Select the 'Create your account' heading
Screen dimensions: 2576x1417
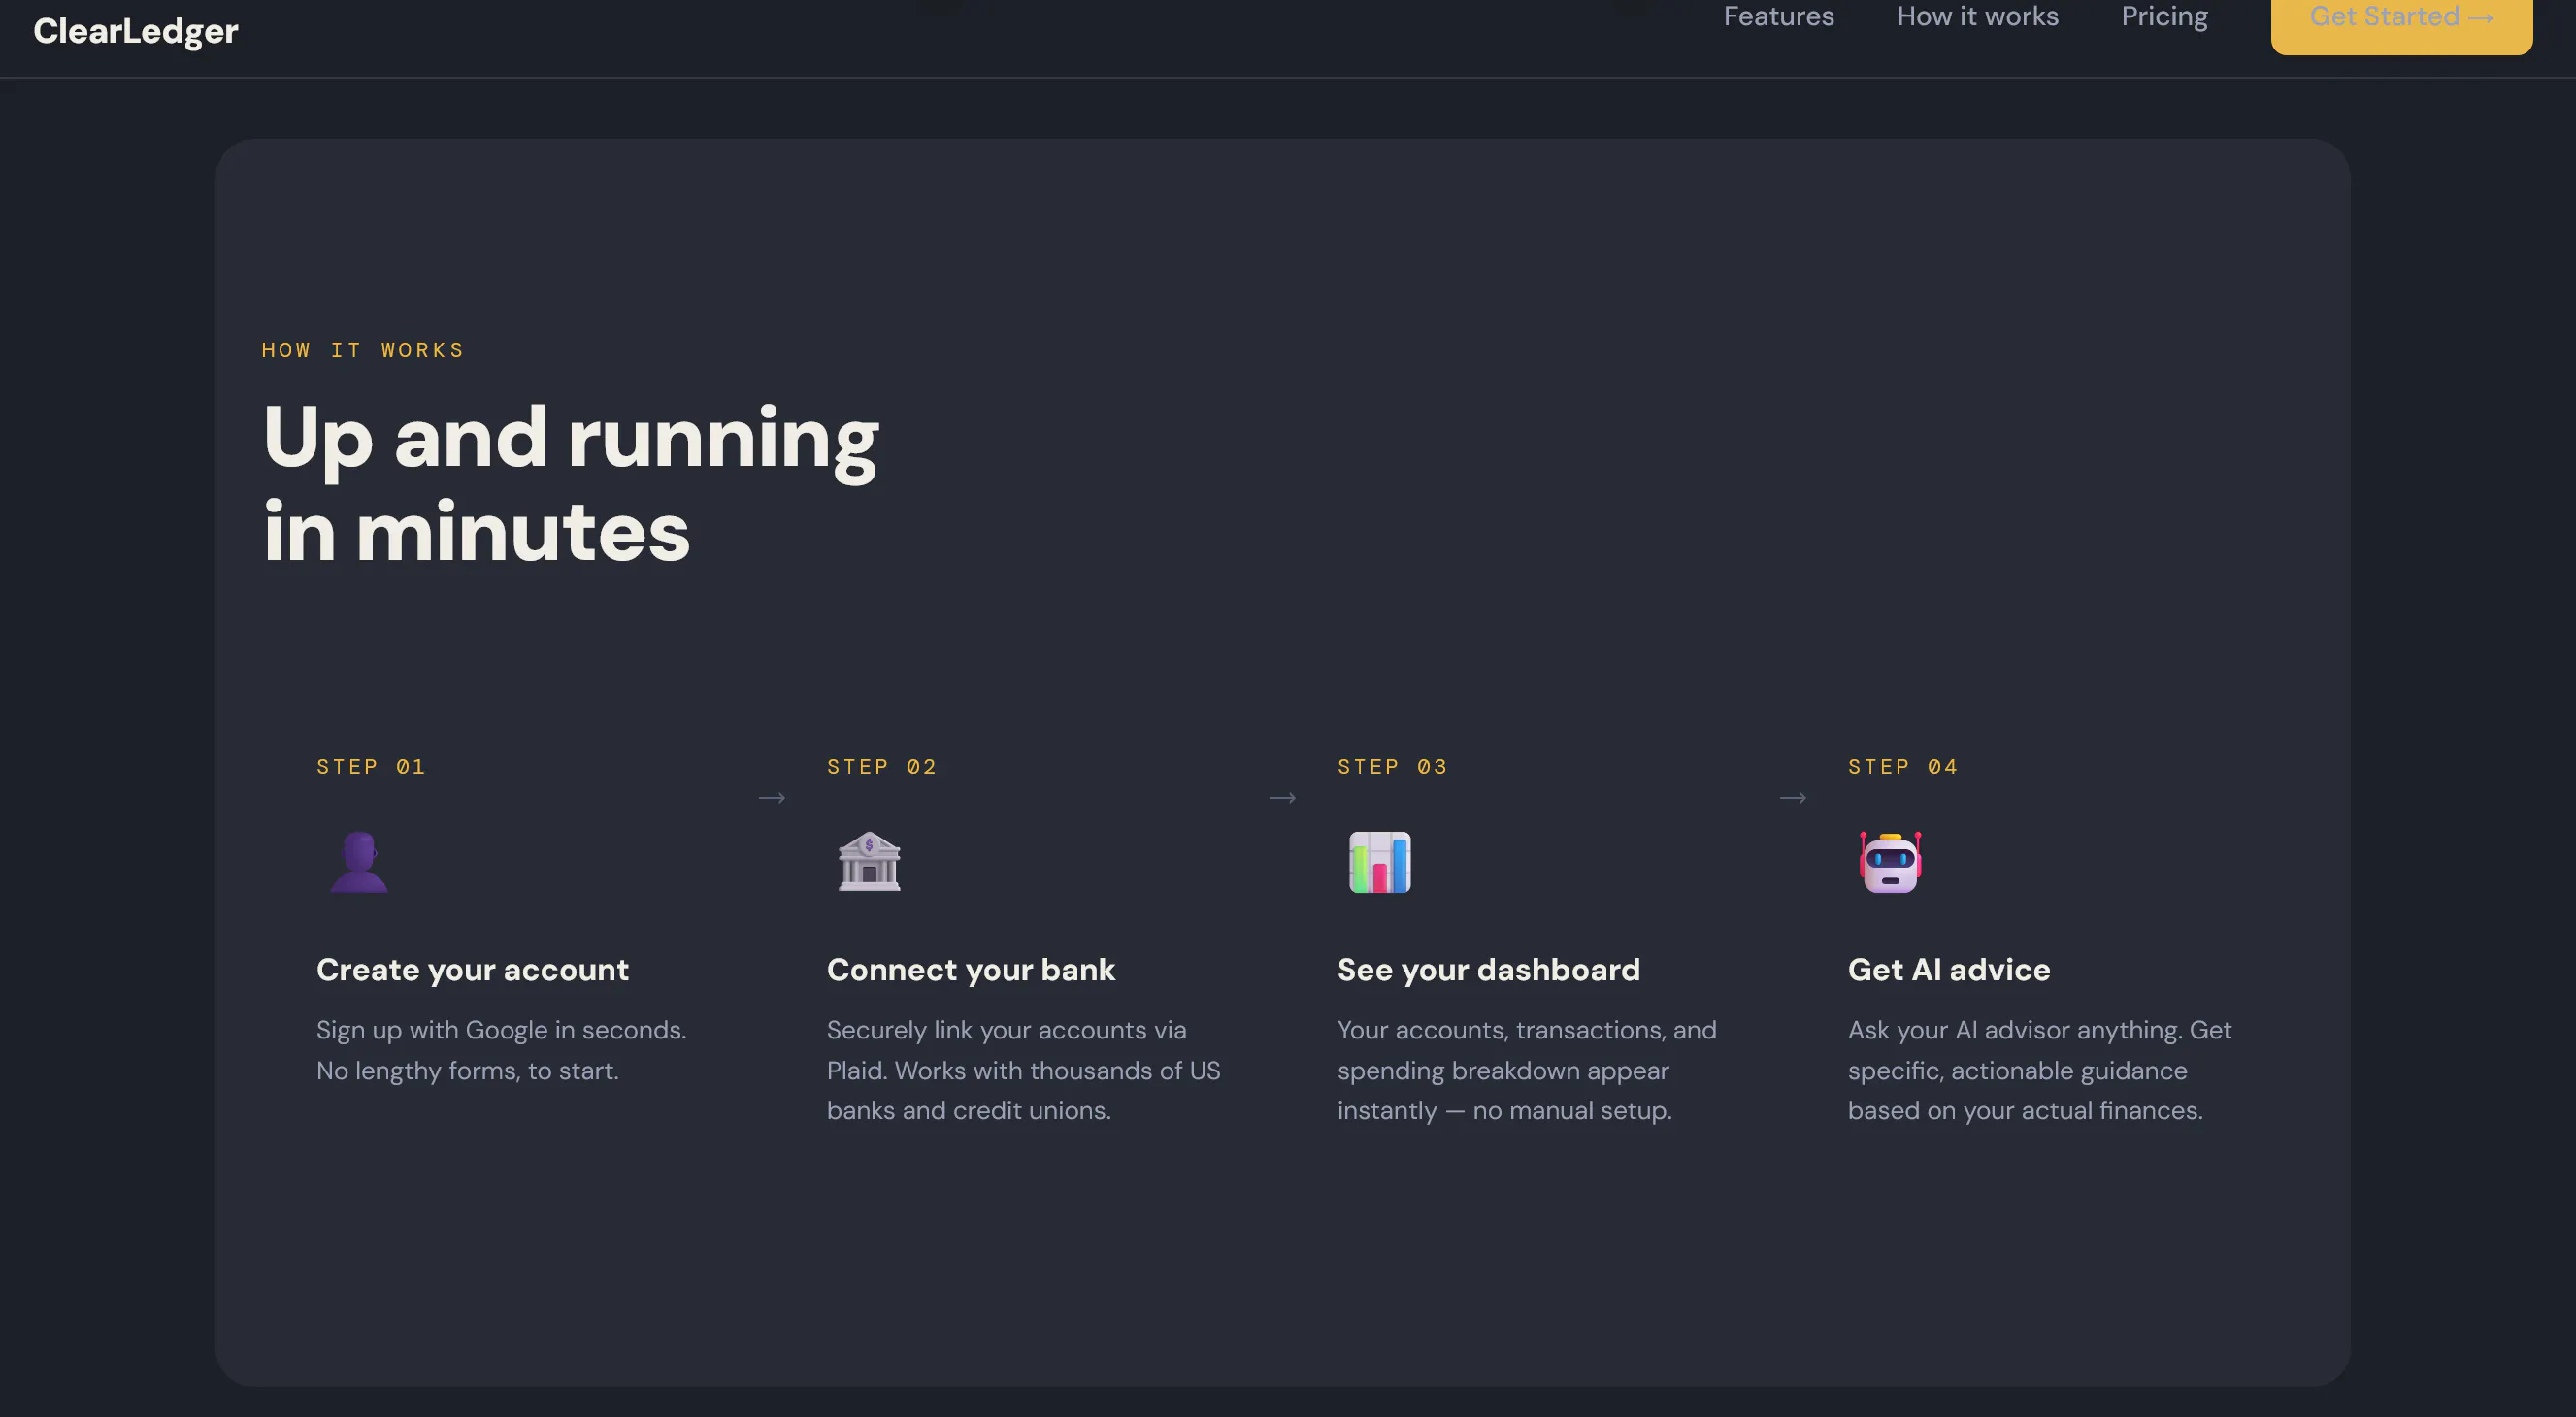tap(472, 970)
